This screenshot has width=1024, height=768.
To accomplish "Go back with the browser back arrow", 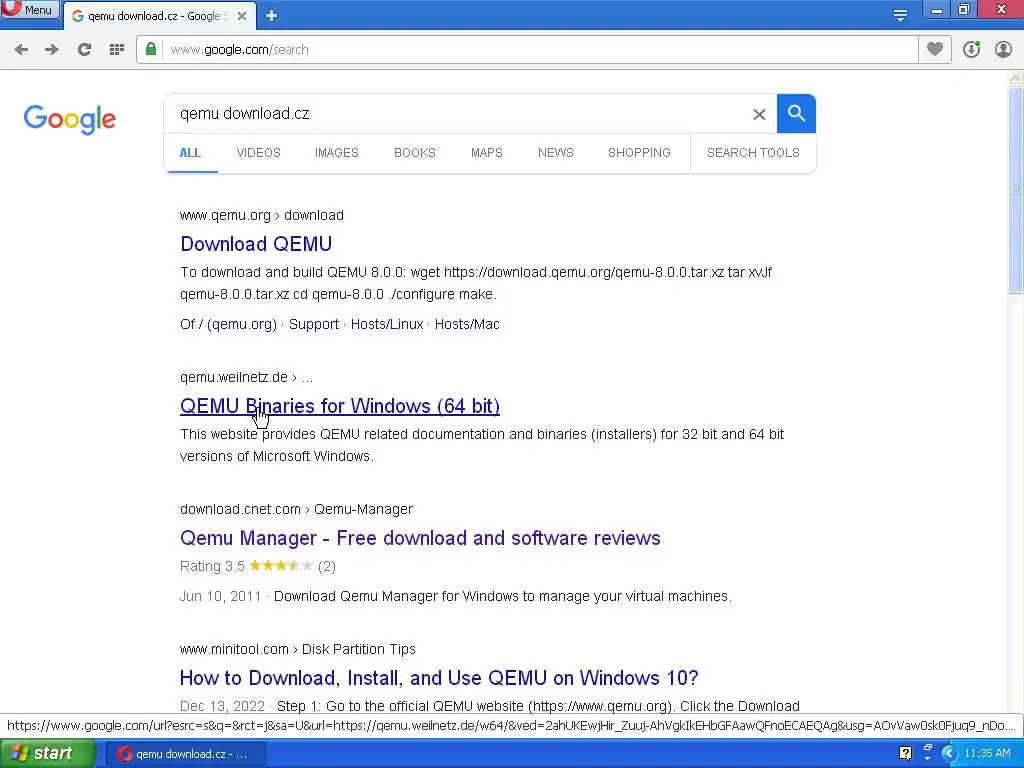I will [x=21, y=50].
